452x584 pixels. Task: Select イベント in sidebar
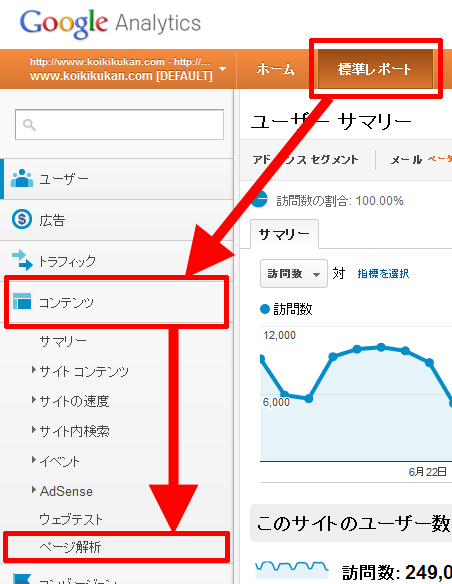(60, 461)
